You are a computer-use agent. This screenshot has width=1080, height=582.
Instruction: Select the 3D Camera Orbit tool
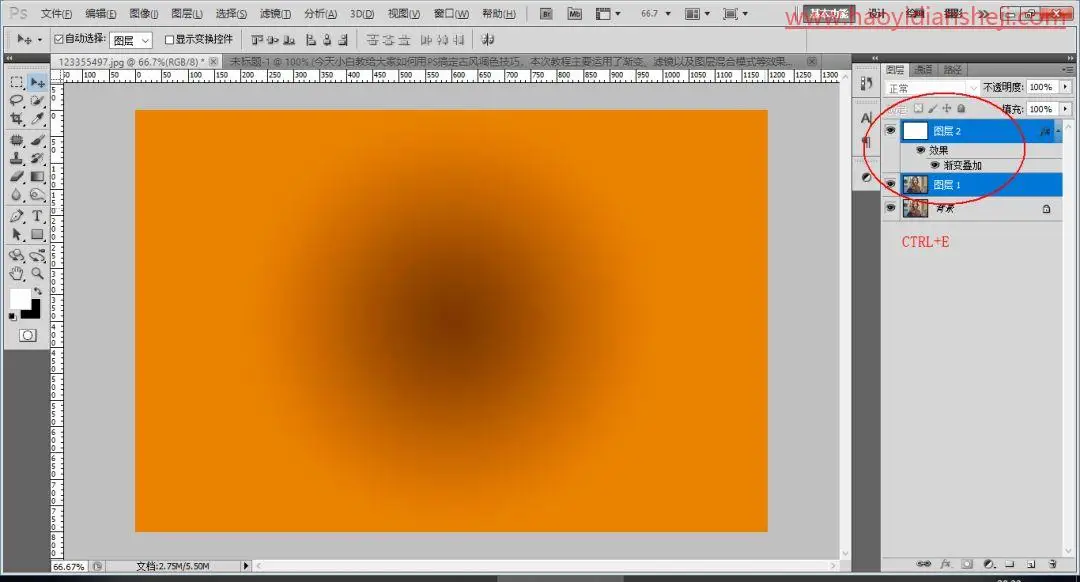point(37,256)
